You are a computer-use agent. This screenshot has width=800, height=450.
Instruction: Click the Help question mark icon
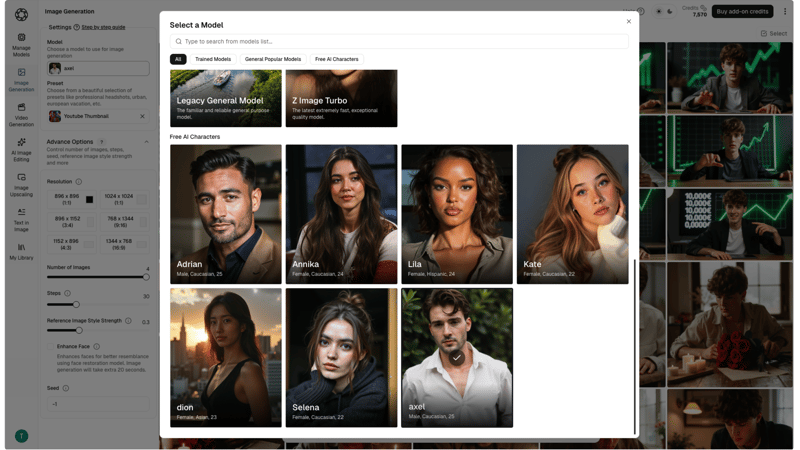point(641,11)
